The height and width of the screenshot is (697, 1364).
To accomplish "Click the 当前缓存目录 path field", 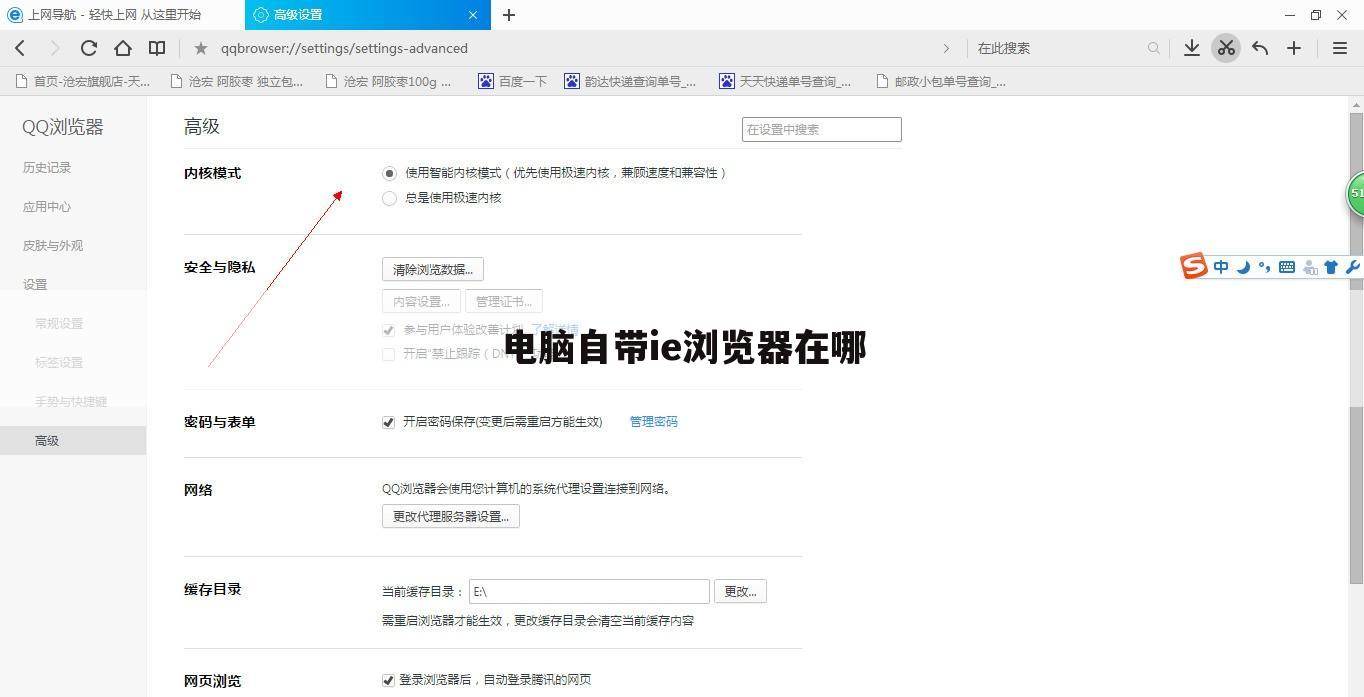I will [589, 591].
